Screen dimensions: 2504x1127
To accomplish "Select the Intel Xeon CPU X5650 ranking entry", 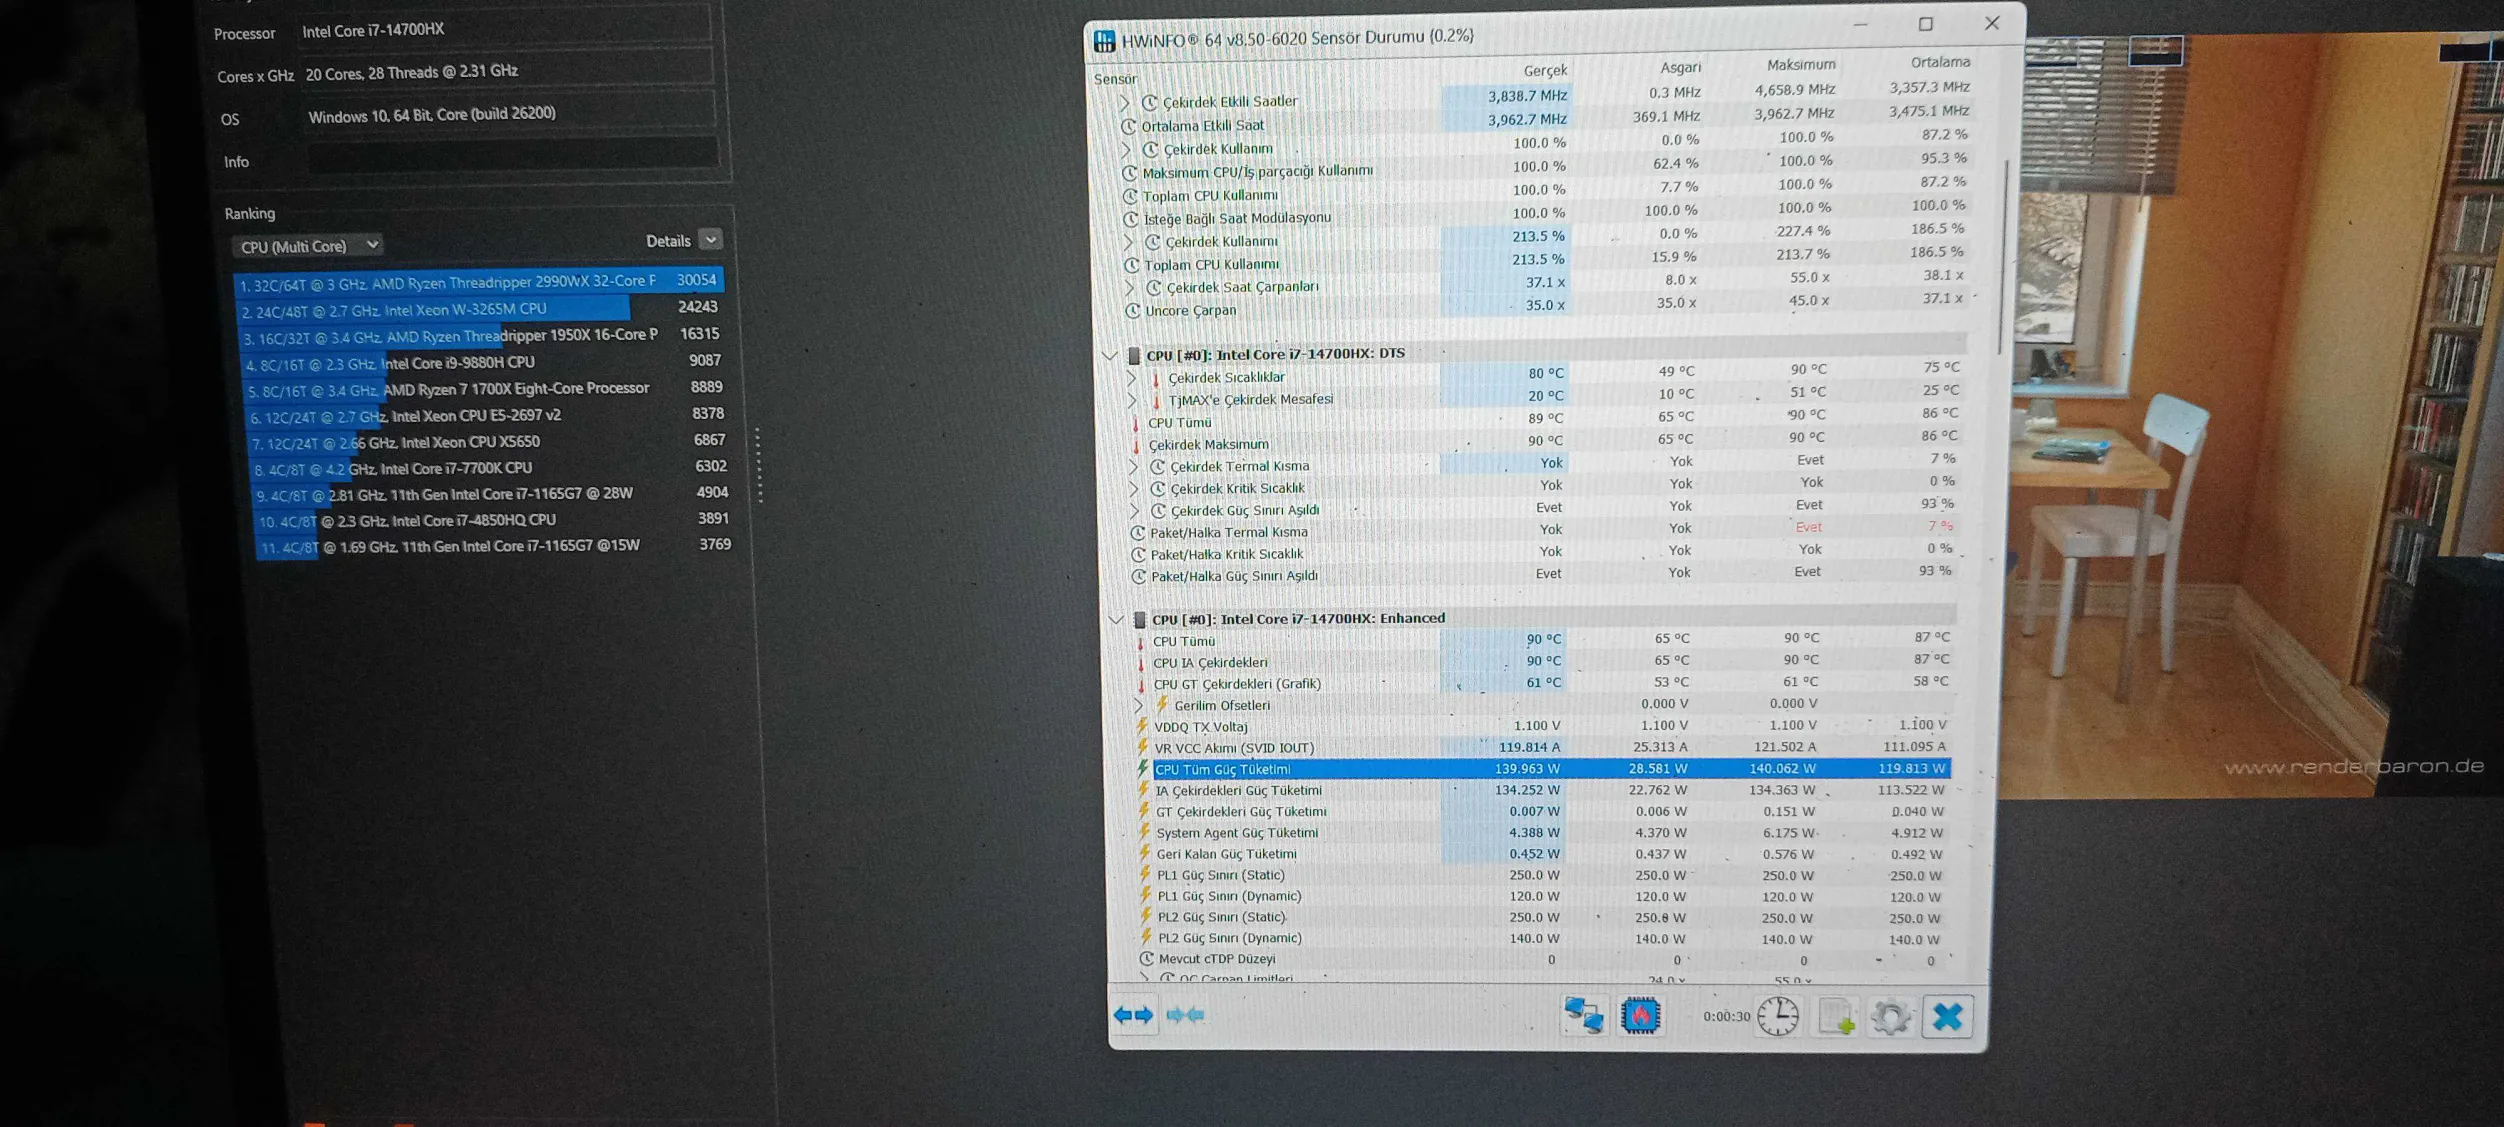I will (x=490, y=442).
